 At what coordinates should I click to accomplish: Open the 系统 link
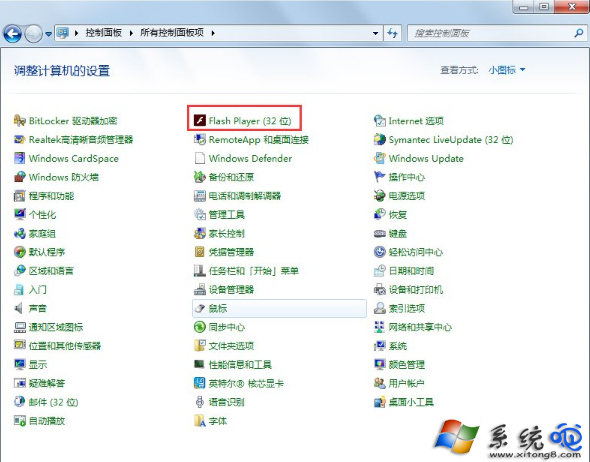pyautogui.click(x=398, y=346)
